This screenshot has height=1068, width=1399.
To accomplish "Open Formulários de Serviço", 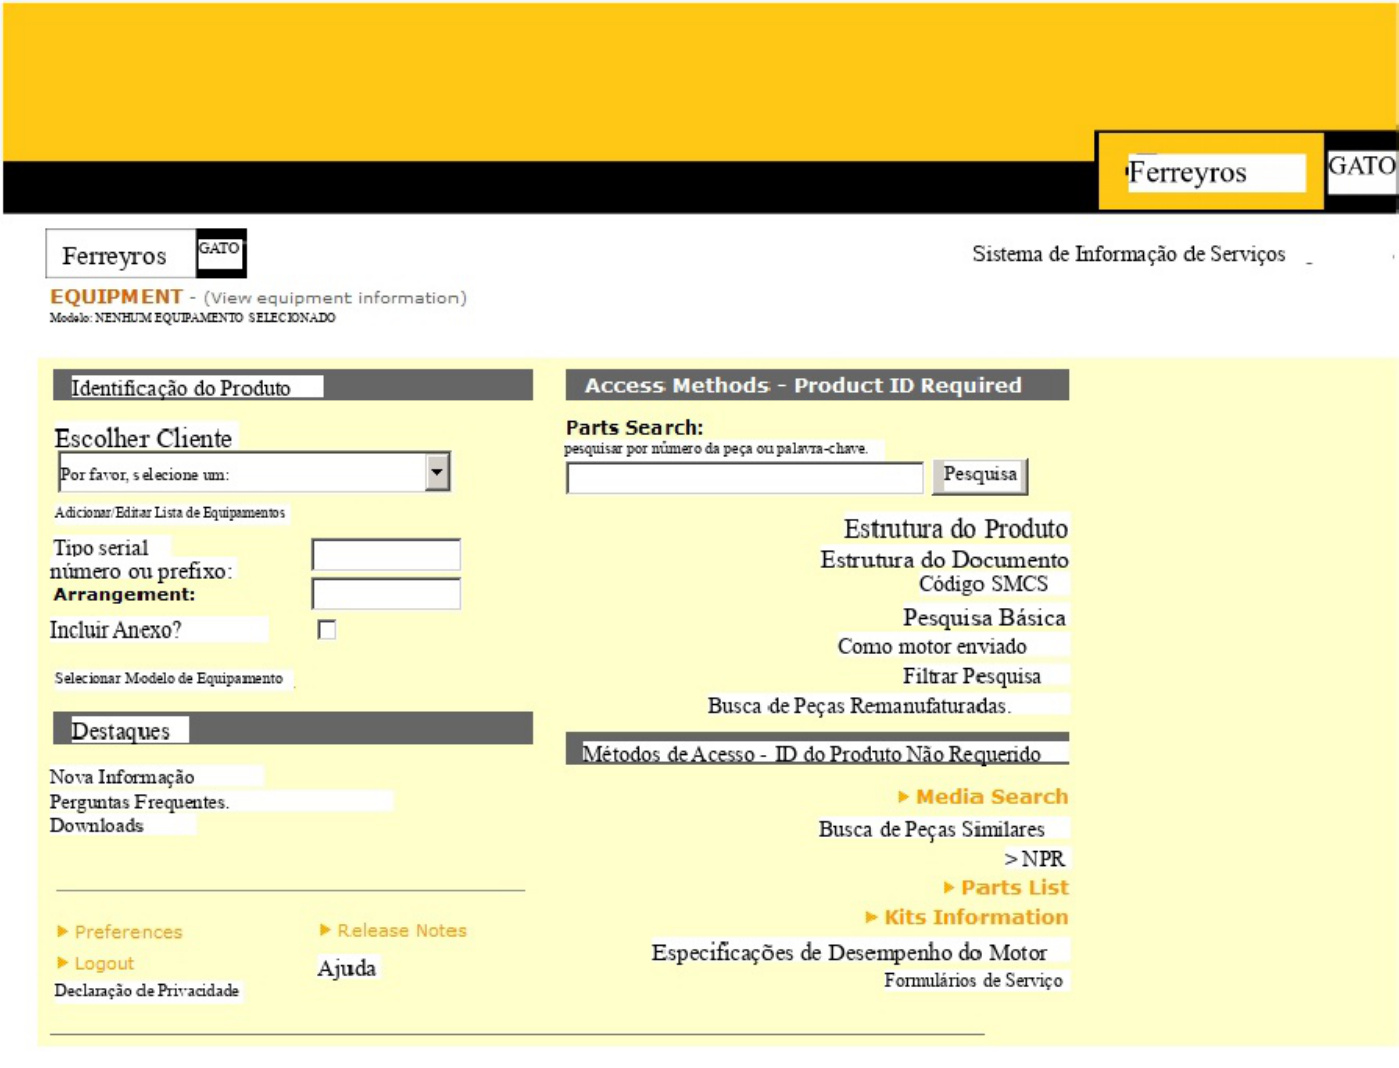I will (973, 981).
